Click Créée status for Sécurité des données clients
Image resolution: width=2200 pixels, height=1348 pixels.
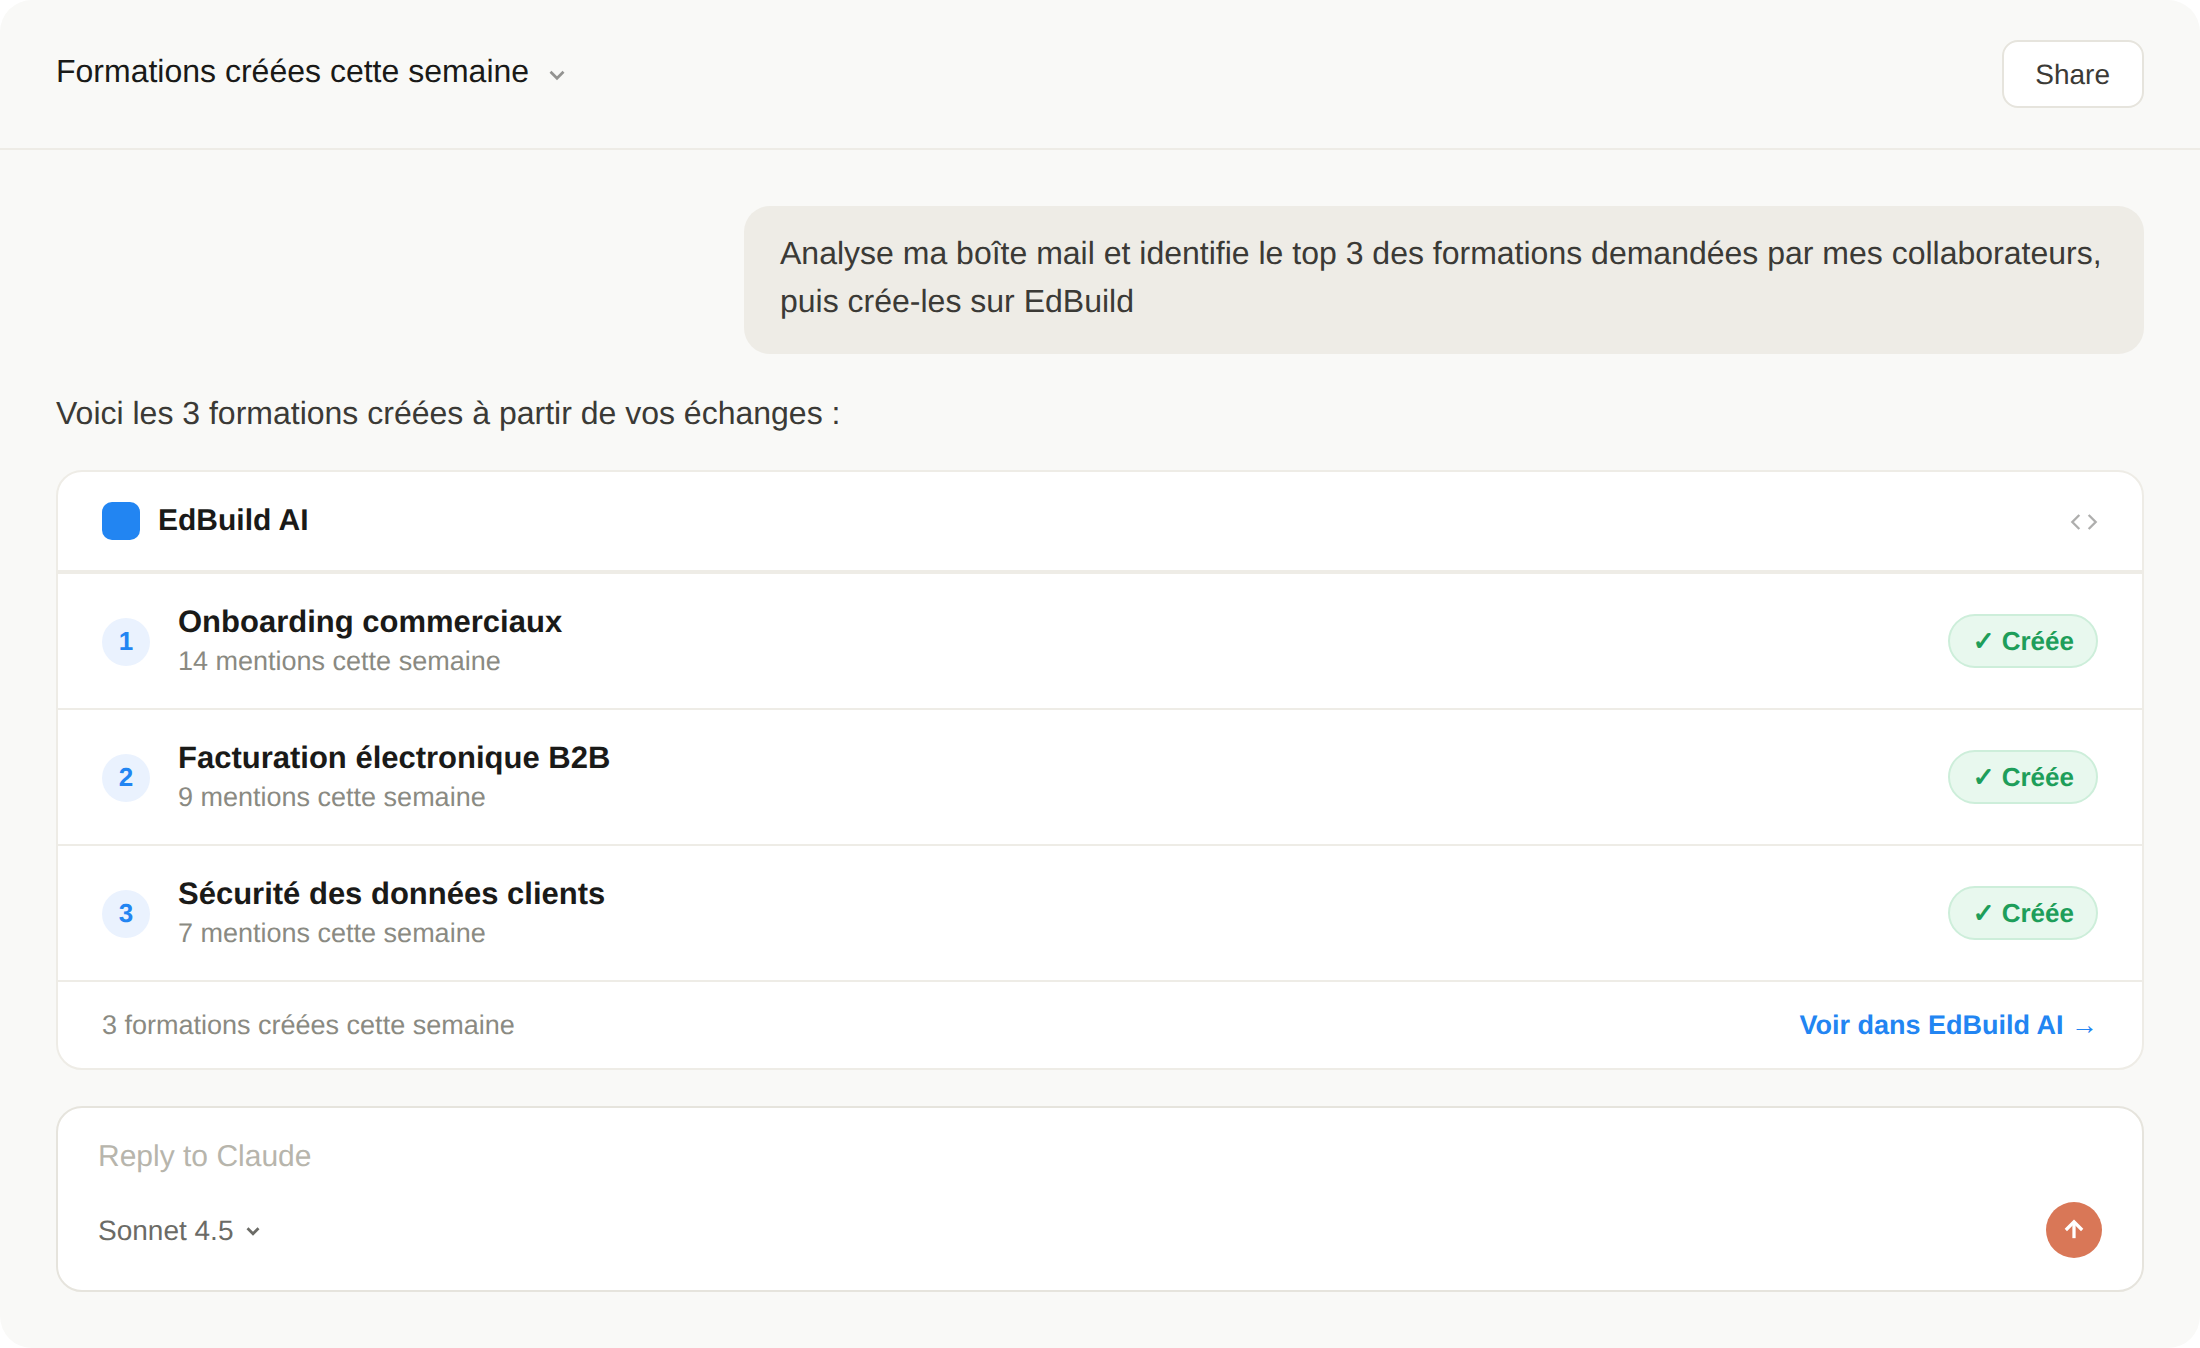[x=2022, y=913]
